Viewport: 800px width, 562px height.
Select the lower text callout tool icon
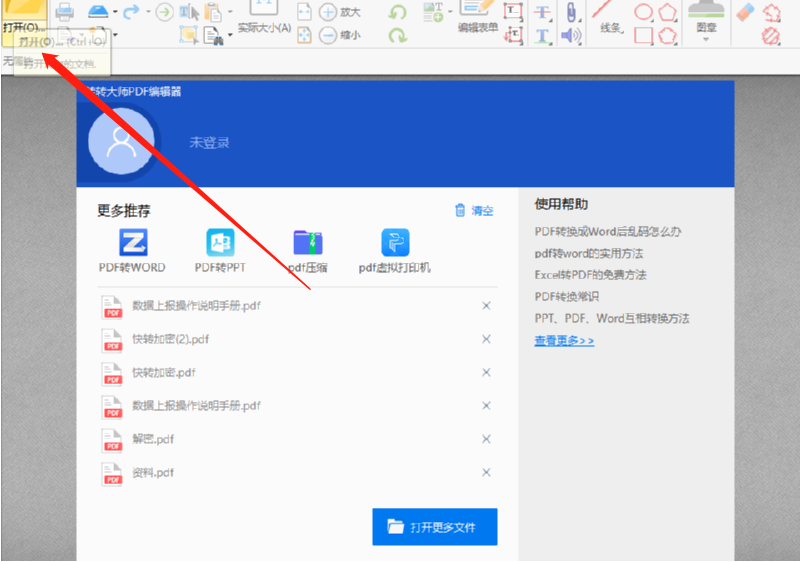click(x=513, y=35)
